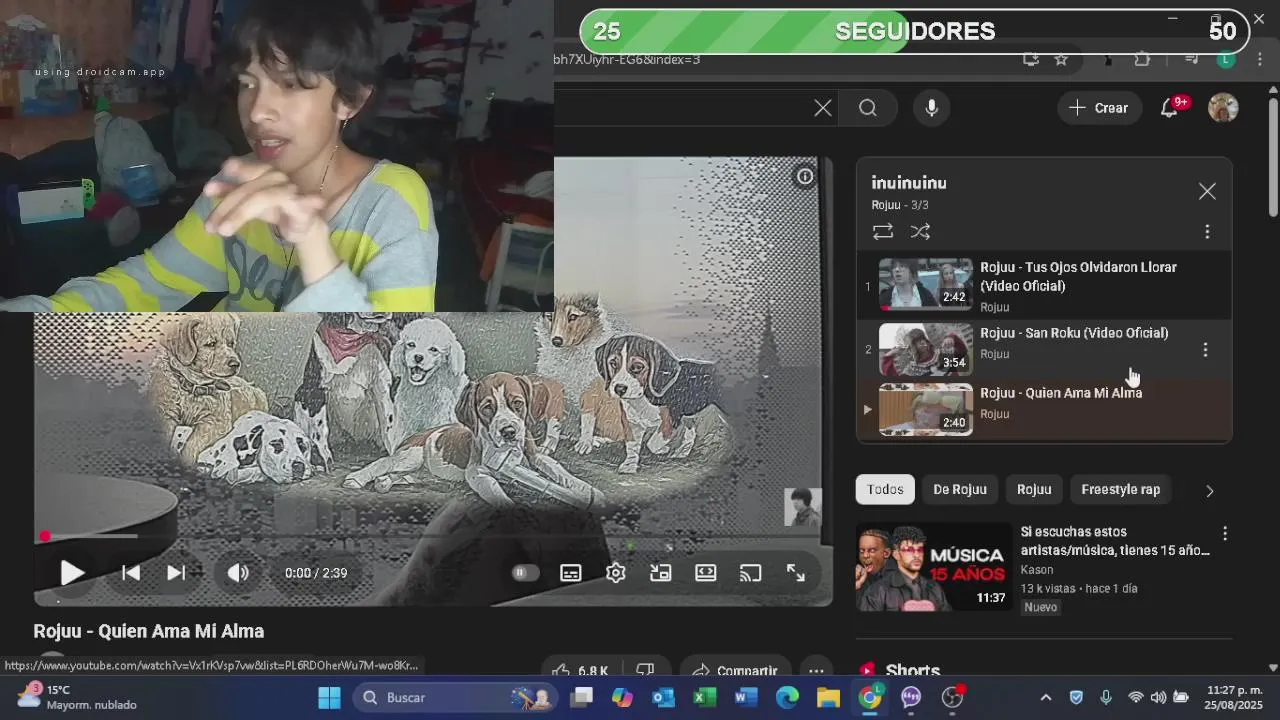Select the Rojuu filter chip
The image size is (1280, 720).
(x=1034, y=489)
